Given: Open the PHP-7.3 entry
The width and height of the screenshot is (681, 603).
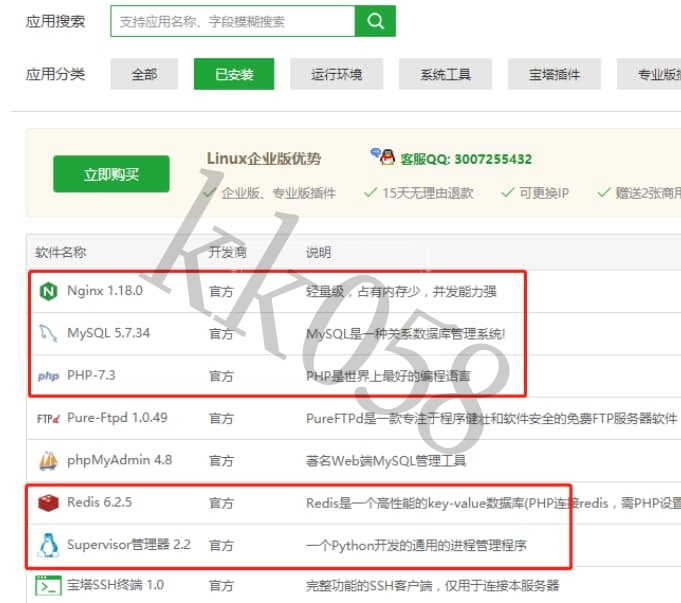Looking at the screenshot, I should tap(91, 375).
